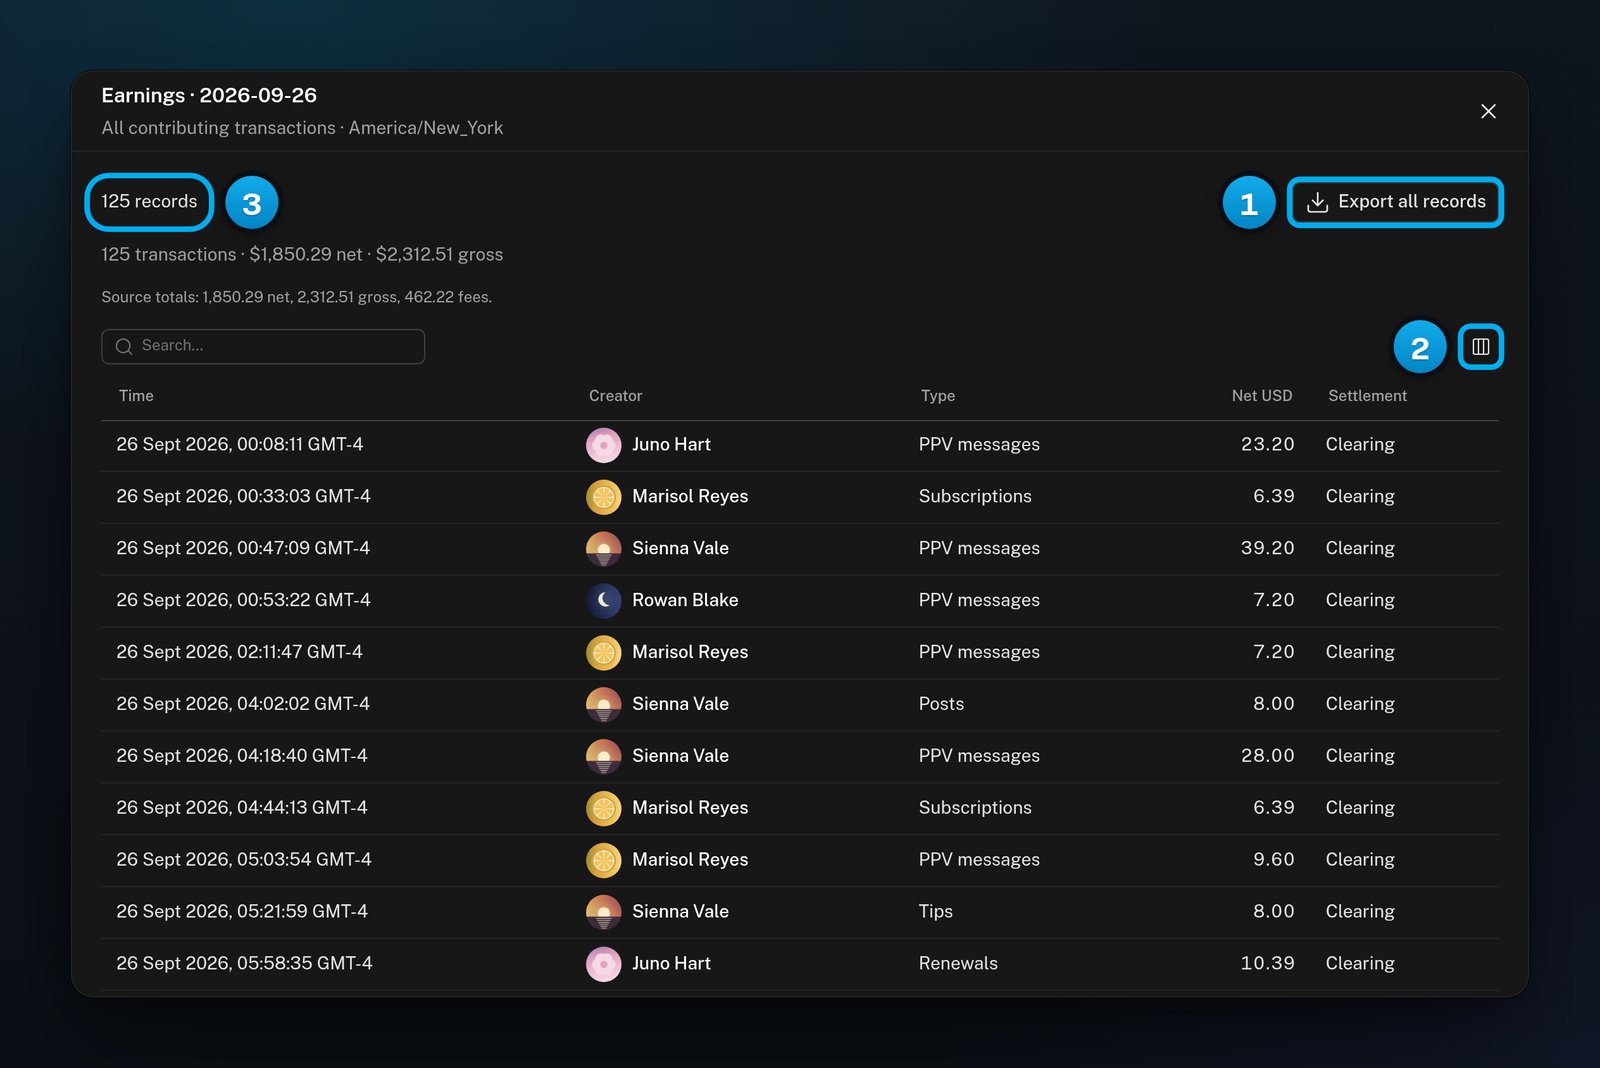
Task: Select timestamp 26 Sept 2026, 00:33:03 GMT-4
Action: pos(243,496)
